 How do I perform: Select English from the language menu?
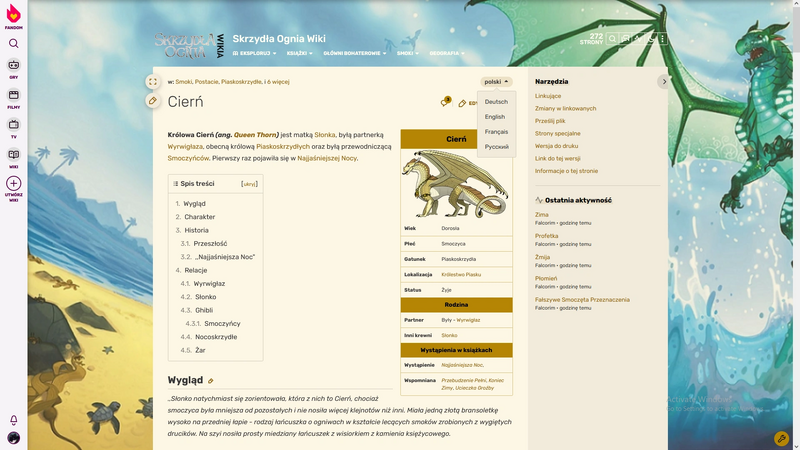coord(495,117)
